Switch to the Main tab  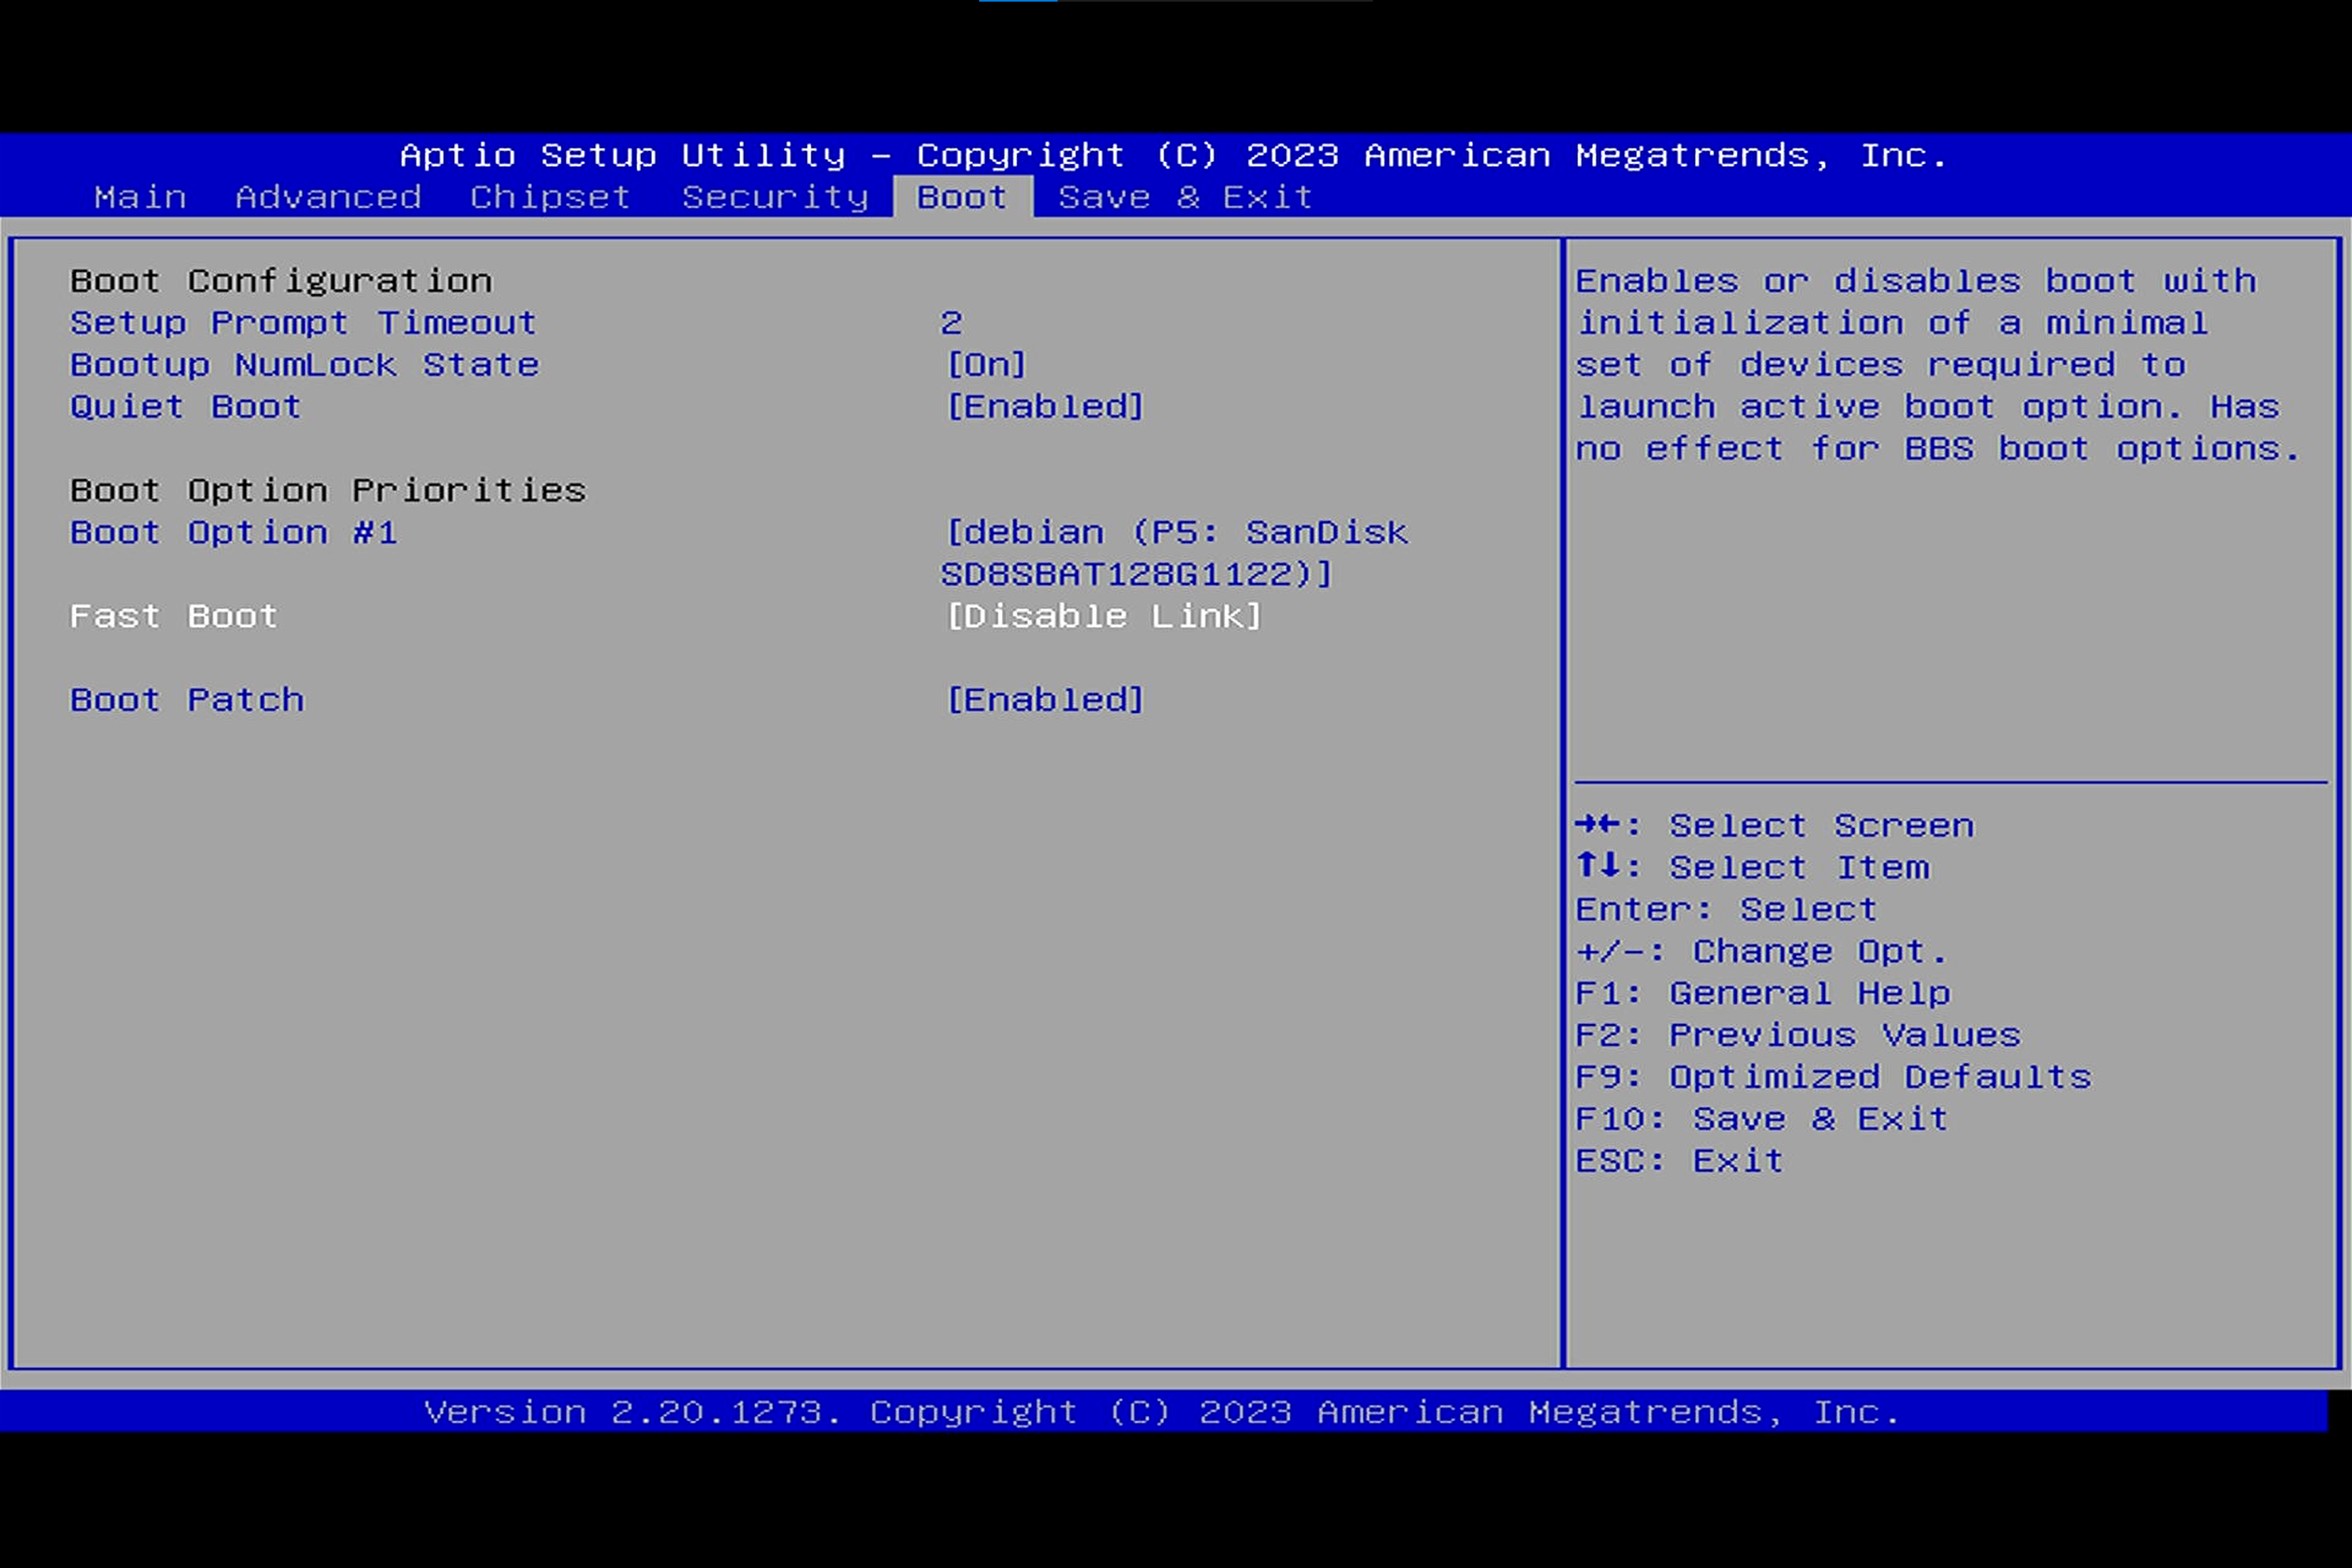click(140, 197)
